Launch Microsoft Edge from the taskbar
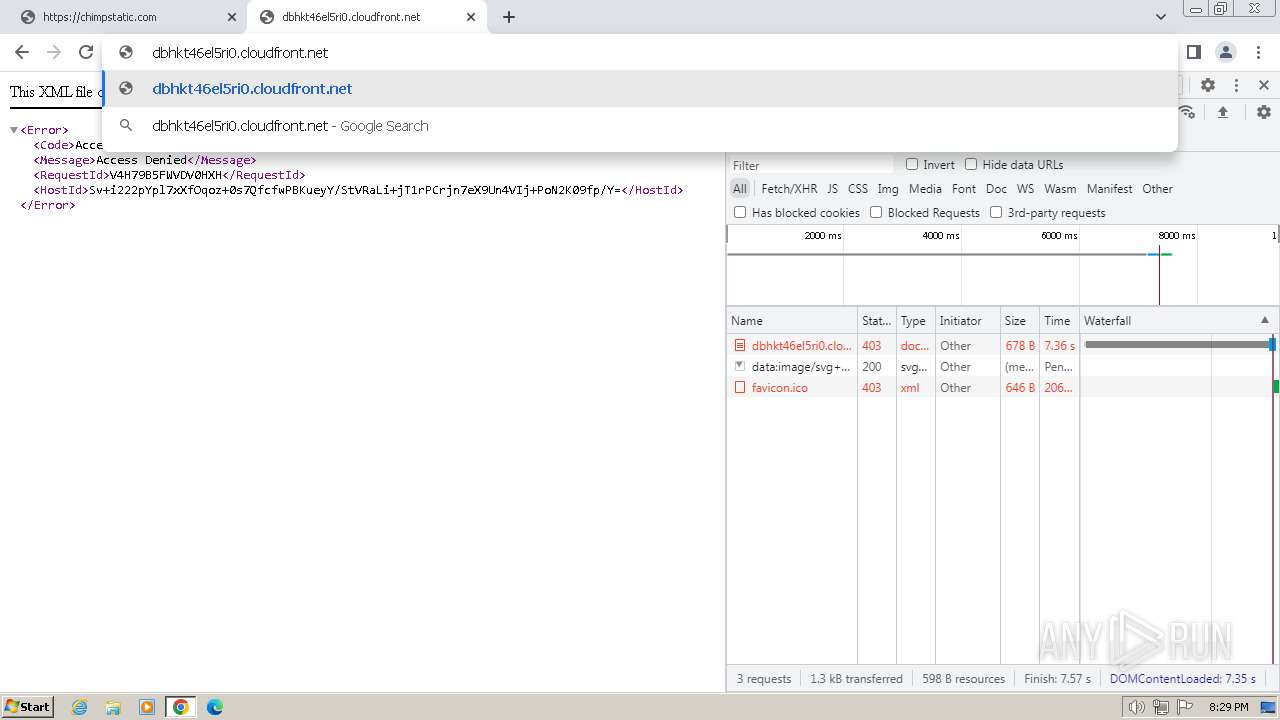The width and height of the screenshot is (1280, 720). click(x=214, y=707)
